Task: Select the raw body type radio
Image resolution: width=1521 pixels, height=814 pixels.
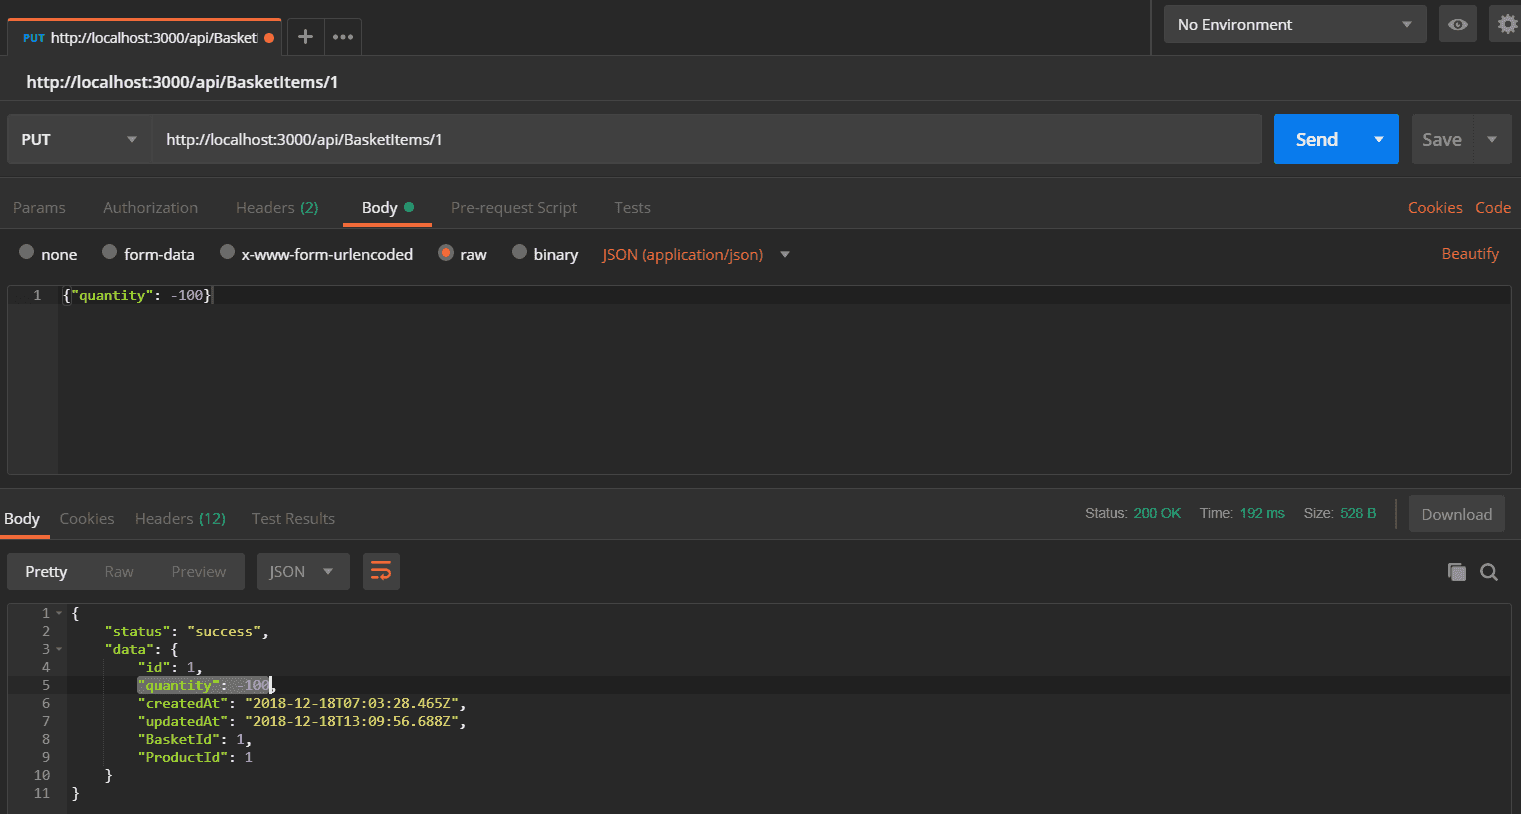Action: [446, 252]
